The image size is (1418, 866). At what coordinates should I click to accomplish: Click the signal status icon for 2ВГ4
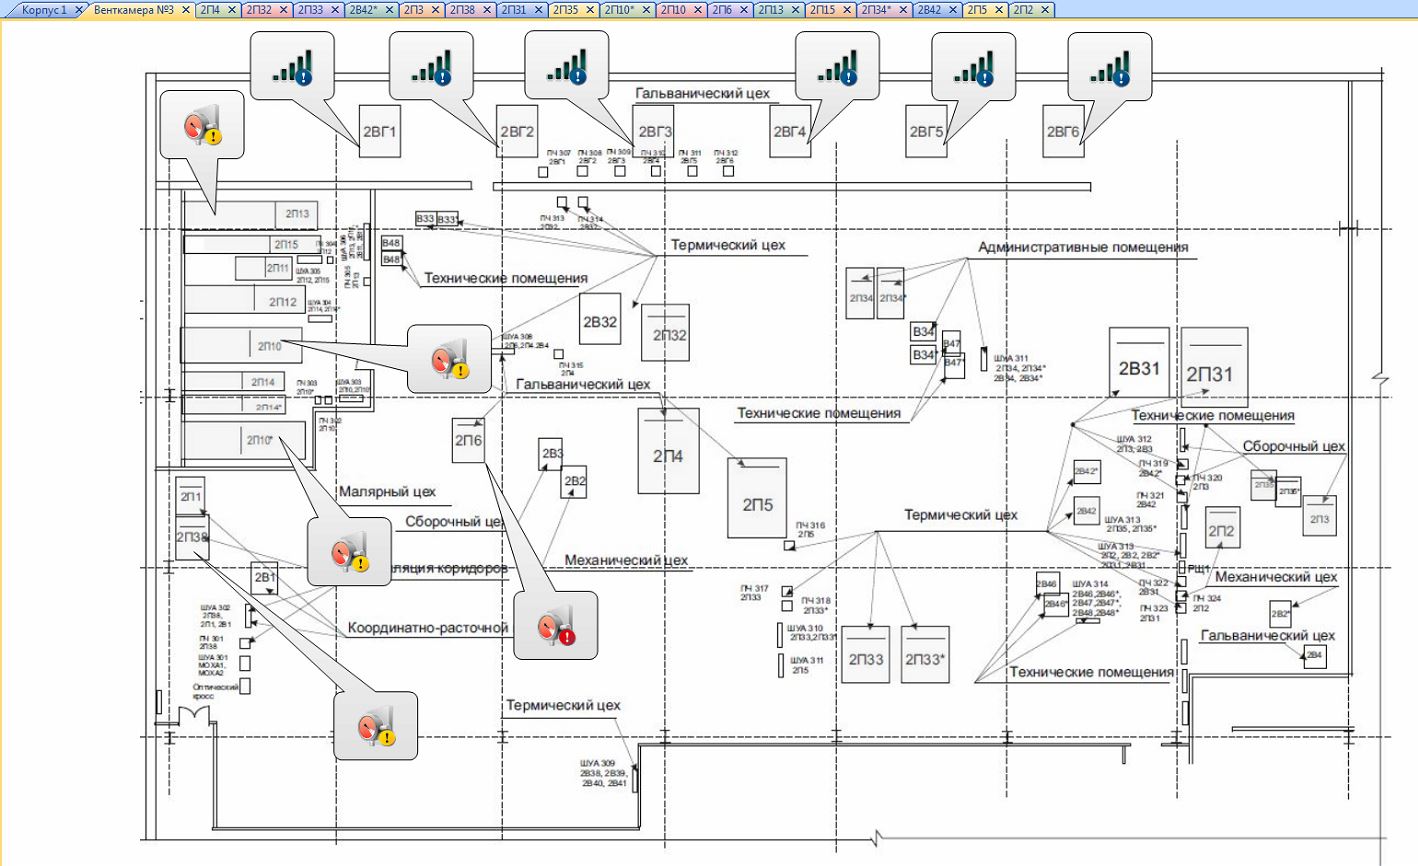click(x=837, y=66)
